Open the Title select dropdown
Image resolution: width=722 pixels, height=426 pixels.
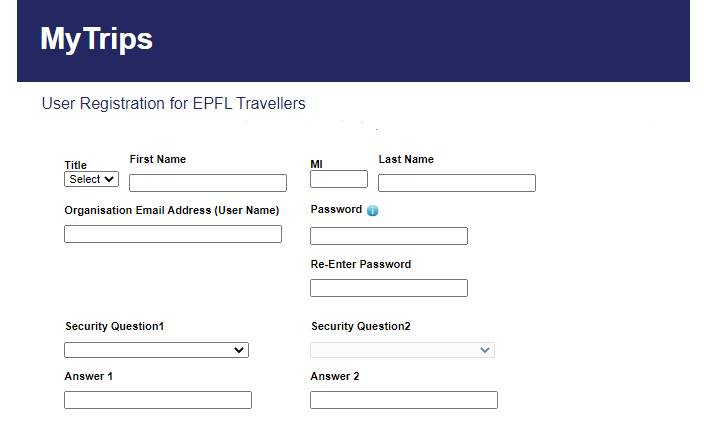click(x=91, y=179)
